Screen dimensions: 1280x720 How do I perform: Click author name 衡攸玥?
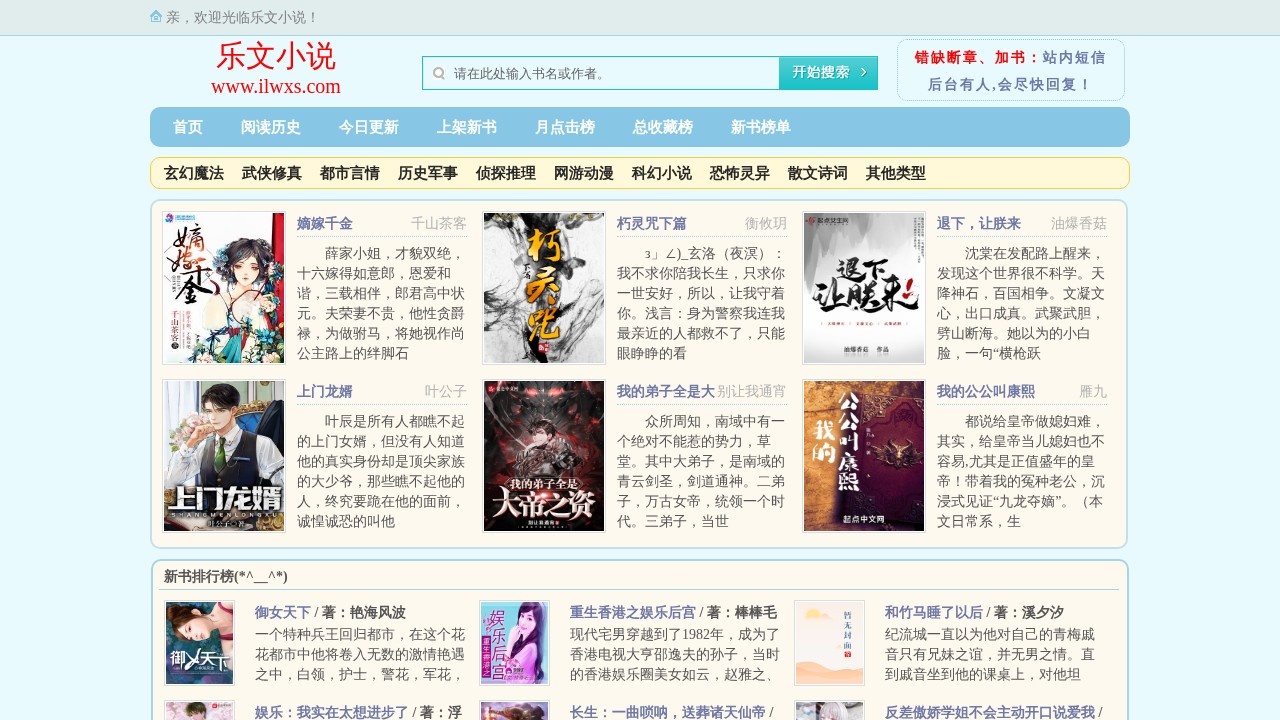click(766, 223)
